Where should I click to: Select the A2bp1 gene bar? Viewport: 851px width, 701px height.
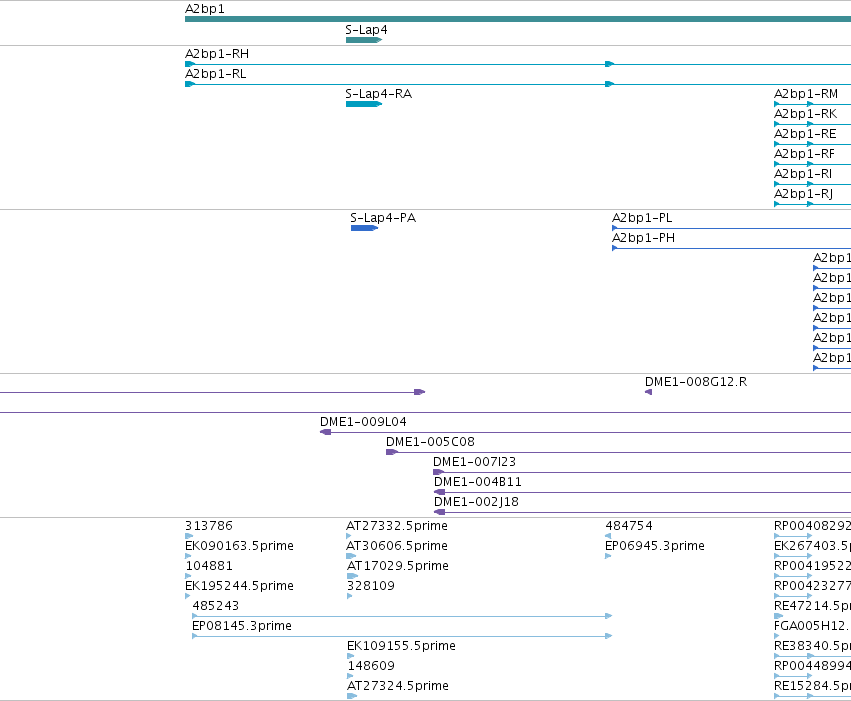pos(518,19)
